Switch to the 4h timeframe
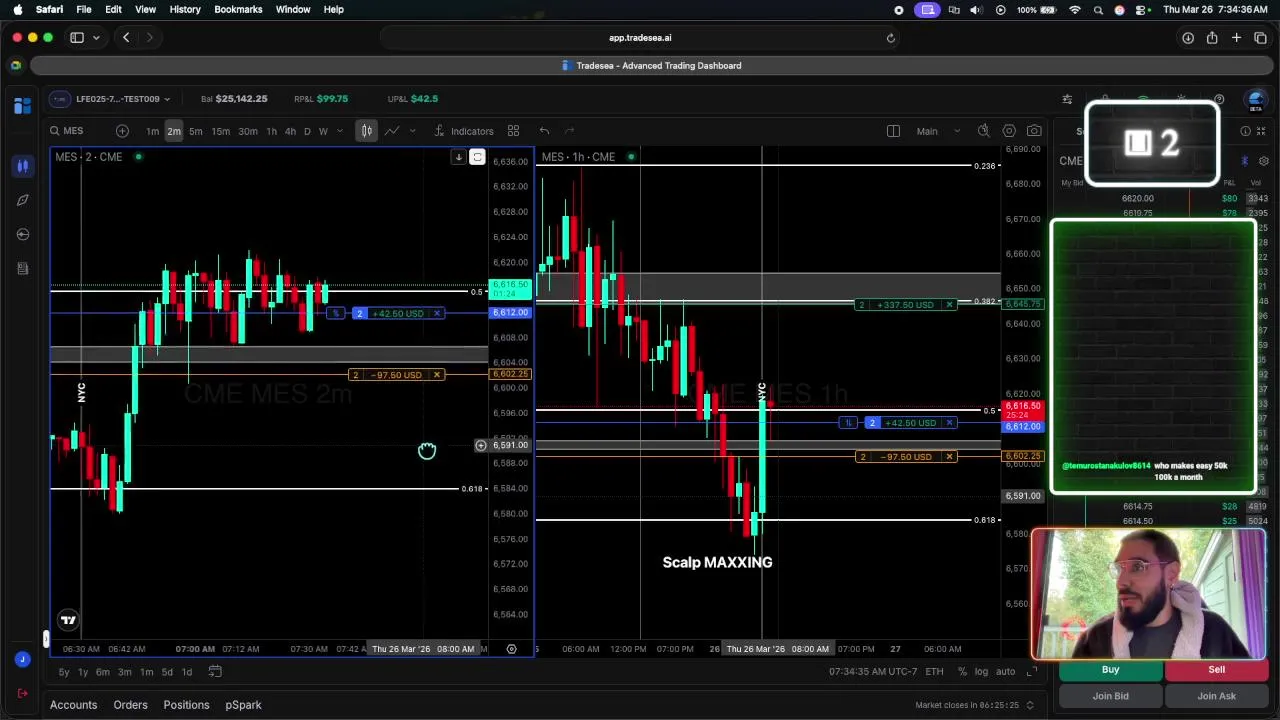The height and width of the screenshot is (720, 1280). [x=290, y=131]
